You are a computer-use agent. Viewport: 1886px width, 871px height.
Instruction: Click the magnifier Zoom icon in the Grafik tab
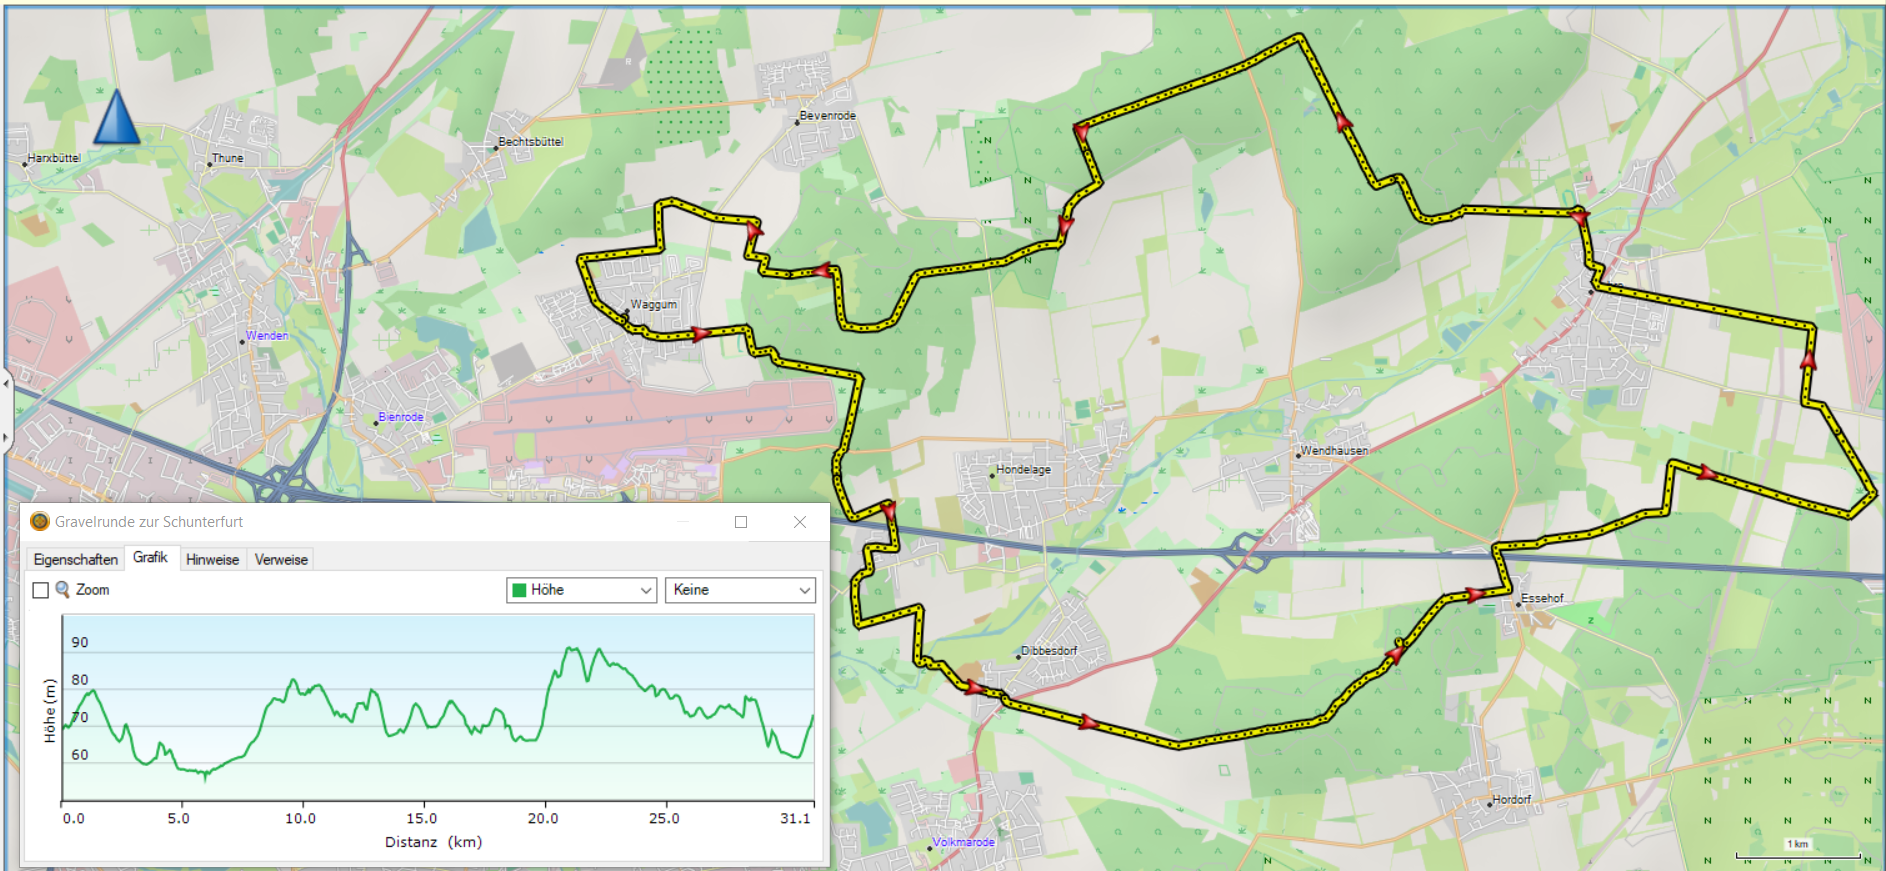[62, 590]
